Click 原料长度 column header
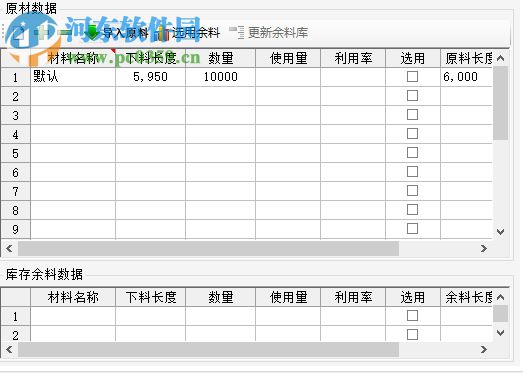Viewport: 523px width, 373px height. point(467,58)
